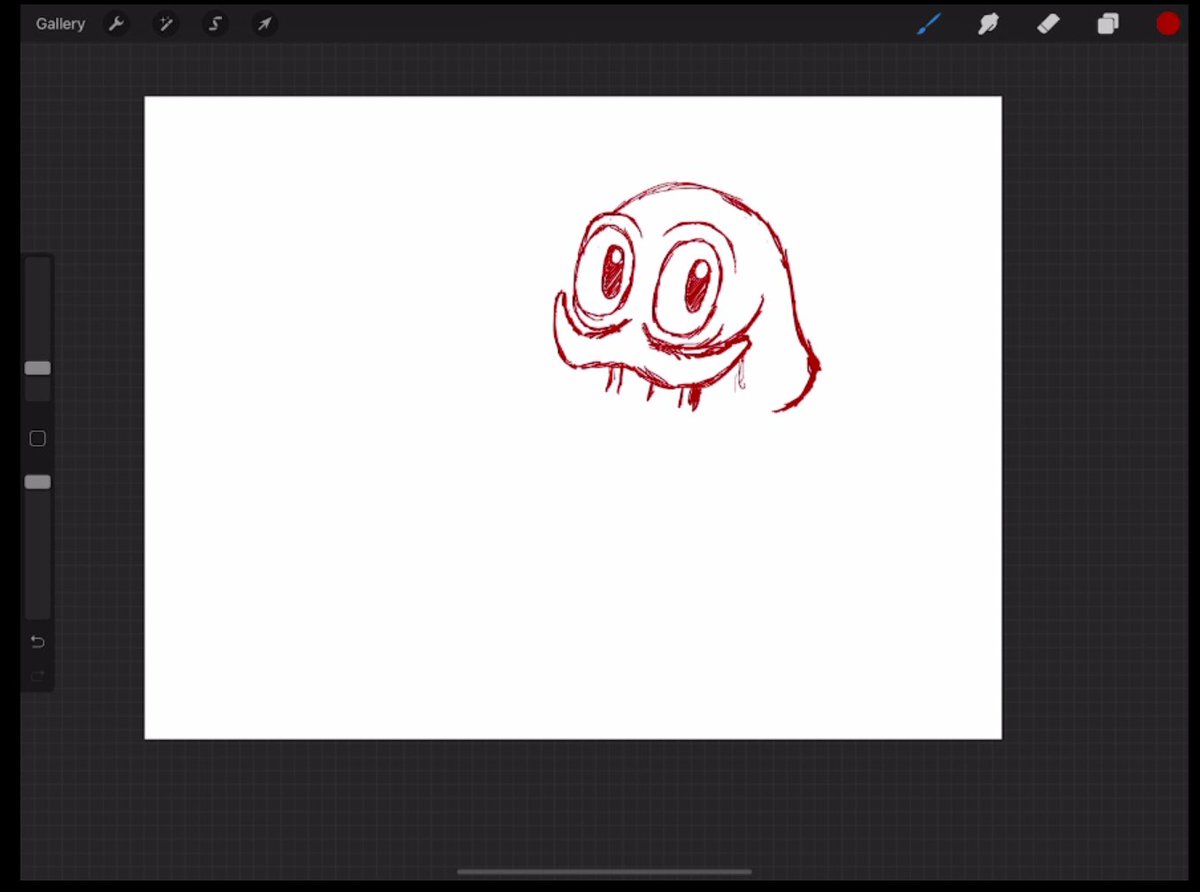Return to the Gallery view
Viewport: 1200px width, 892px height.
coord(60,24)
